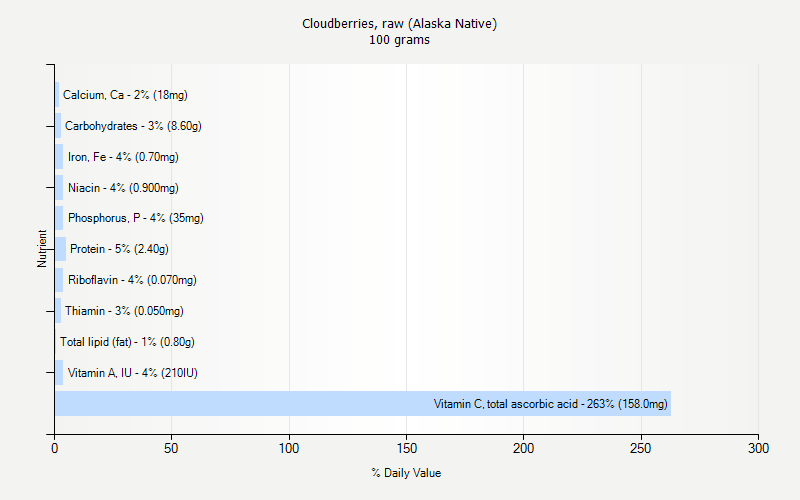Select the Protein 5% bar label

point(119,249)
